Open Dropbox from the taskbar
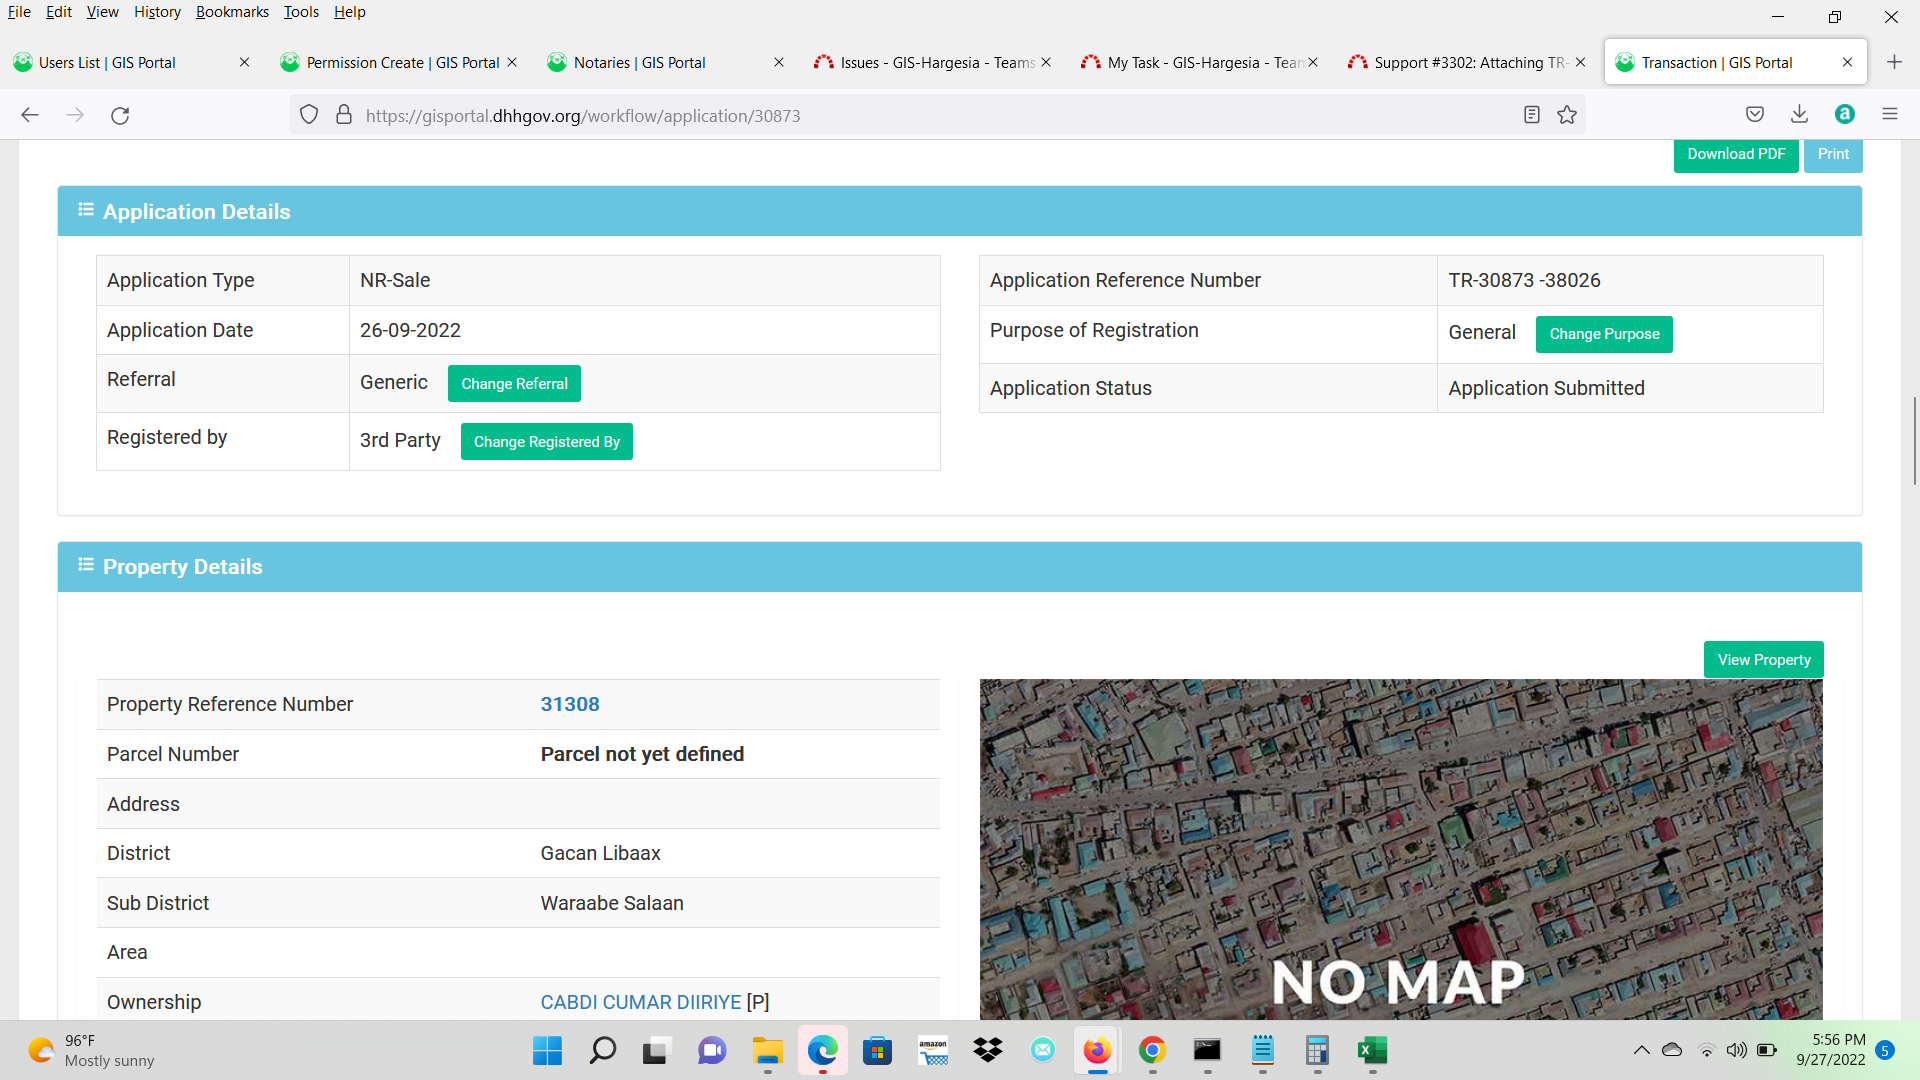This screenshot has width=1920, height=1080. 988,1050
